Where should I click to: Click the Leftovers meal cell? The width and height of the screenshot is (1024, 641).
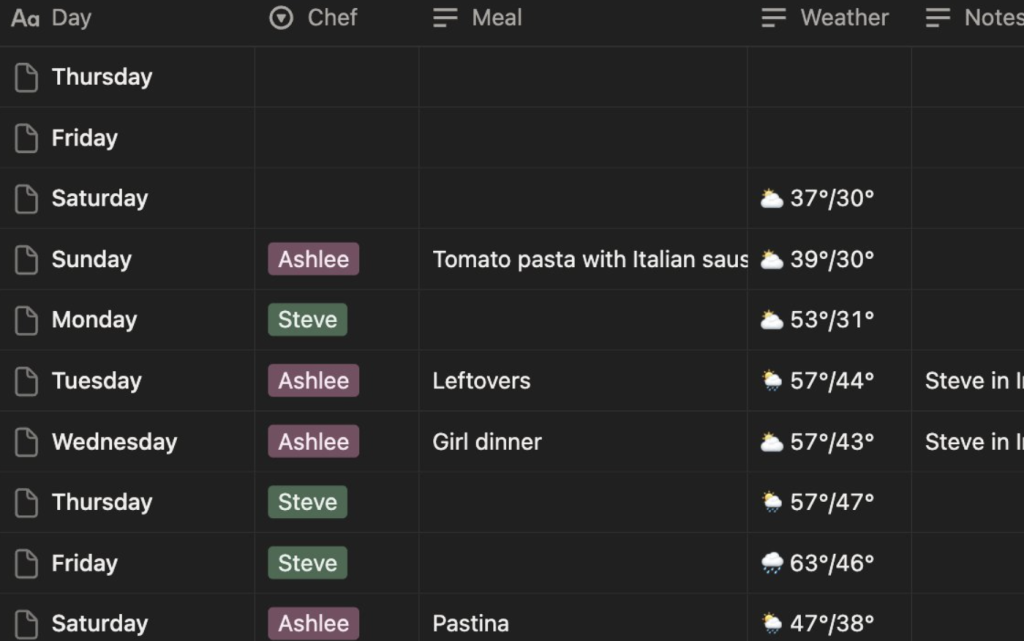tap(481, 381)
